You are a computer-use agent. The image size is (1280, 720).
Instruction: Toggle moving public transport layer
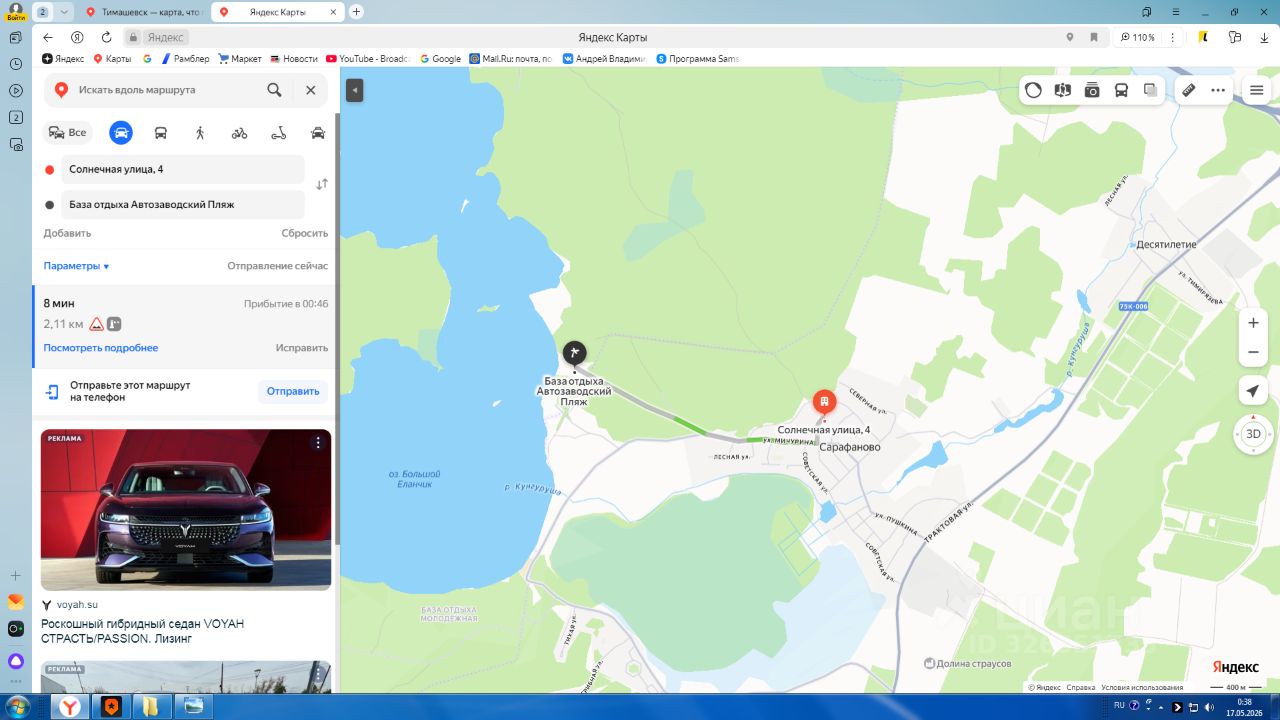(1121, 90)
